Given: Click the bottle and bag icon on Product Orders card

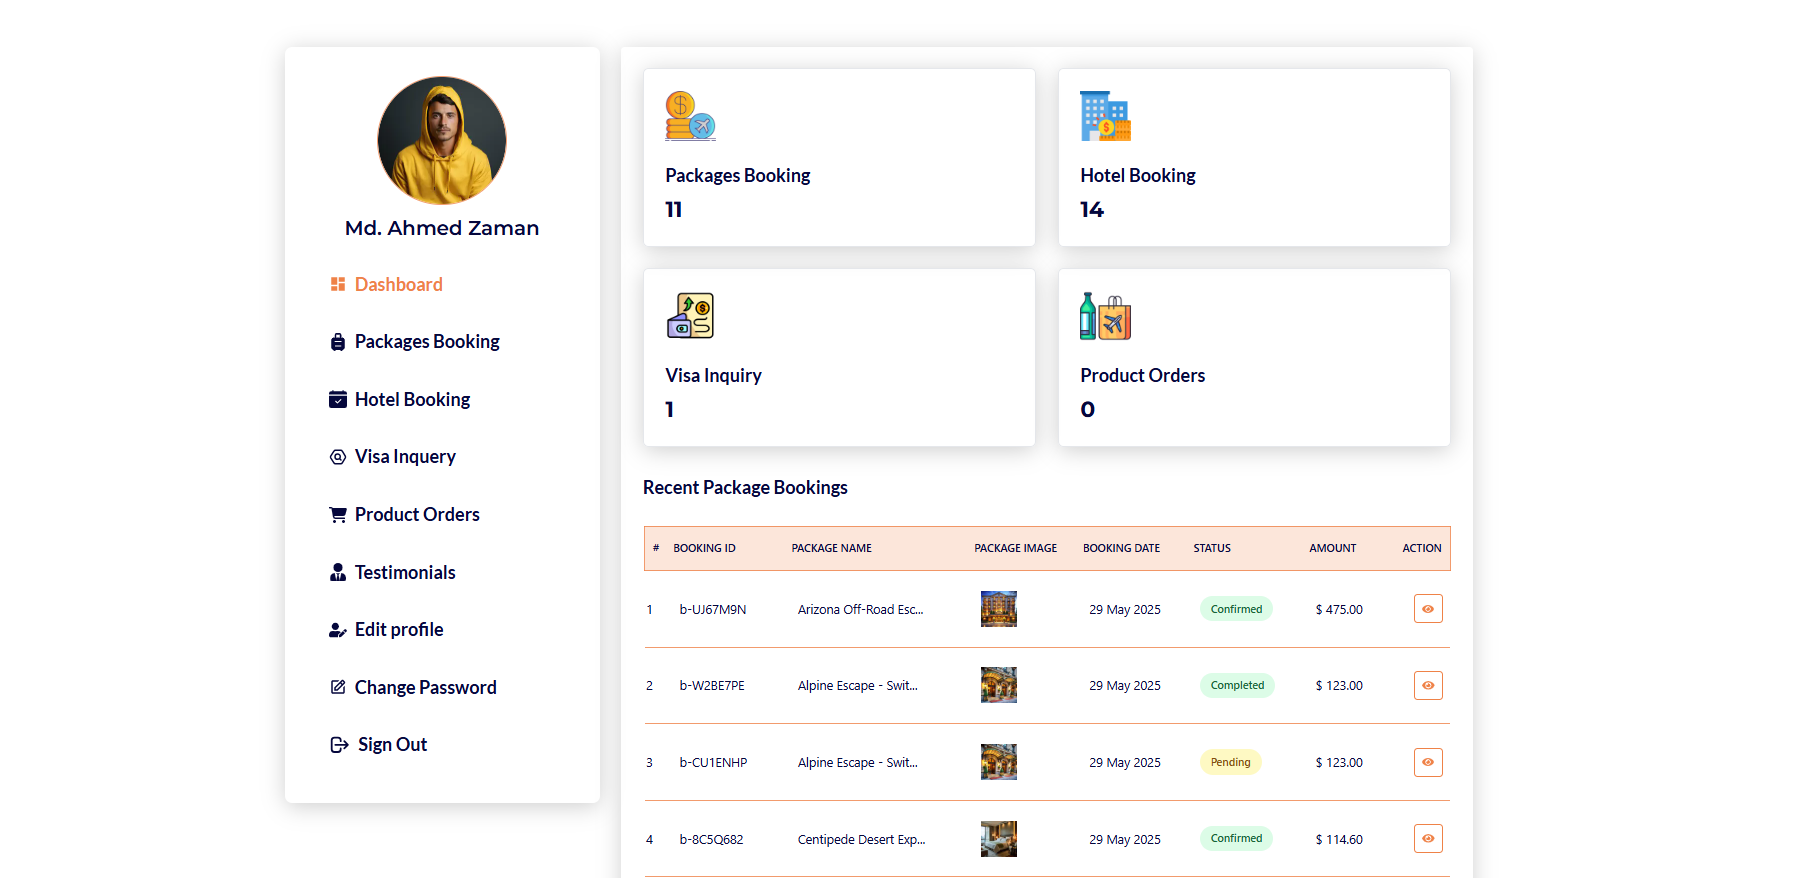Looking at the screenshot, I should pyautogui.click(x=1106, y=316).
